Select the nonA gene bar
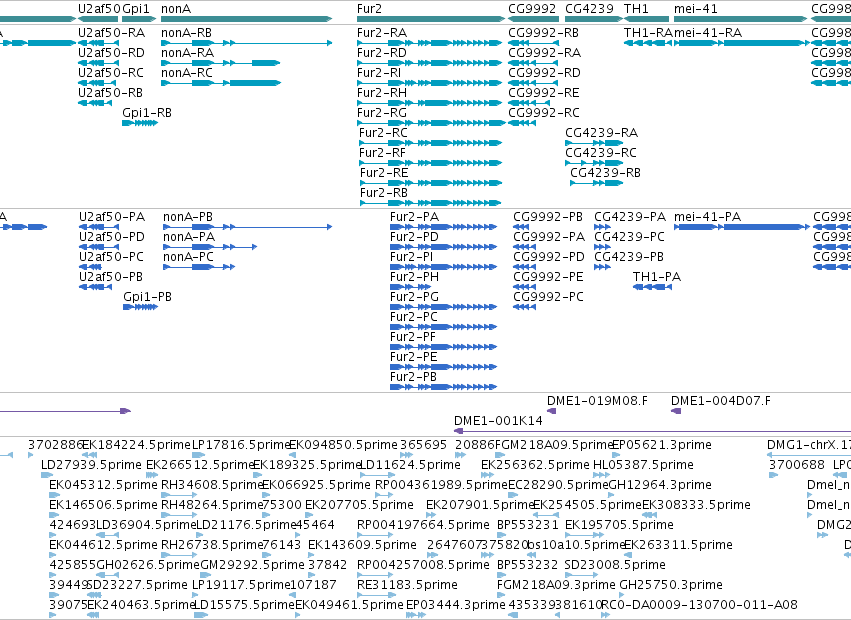Viewport: 851px width, 620px height. pos(246,19)
